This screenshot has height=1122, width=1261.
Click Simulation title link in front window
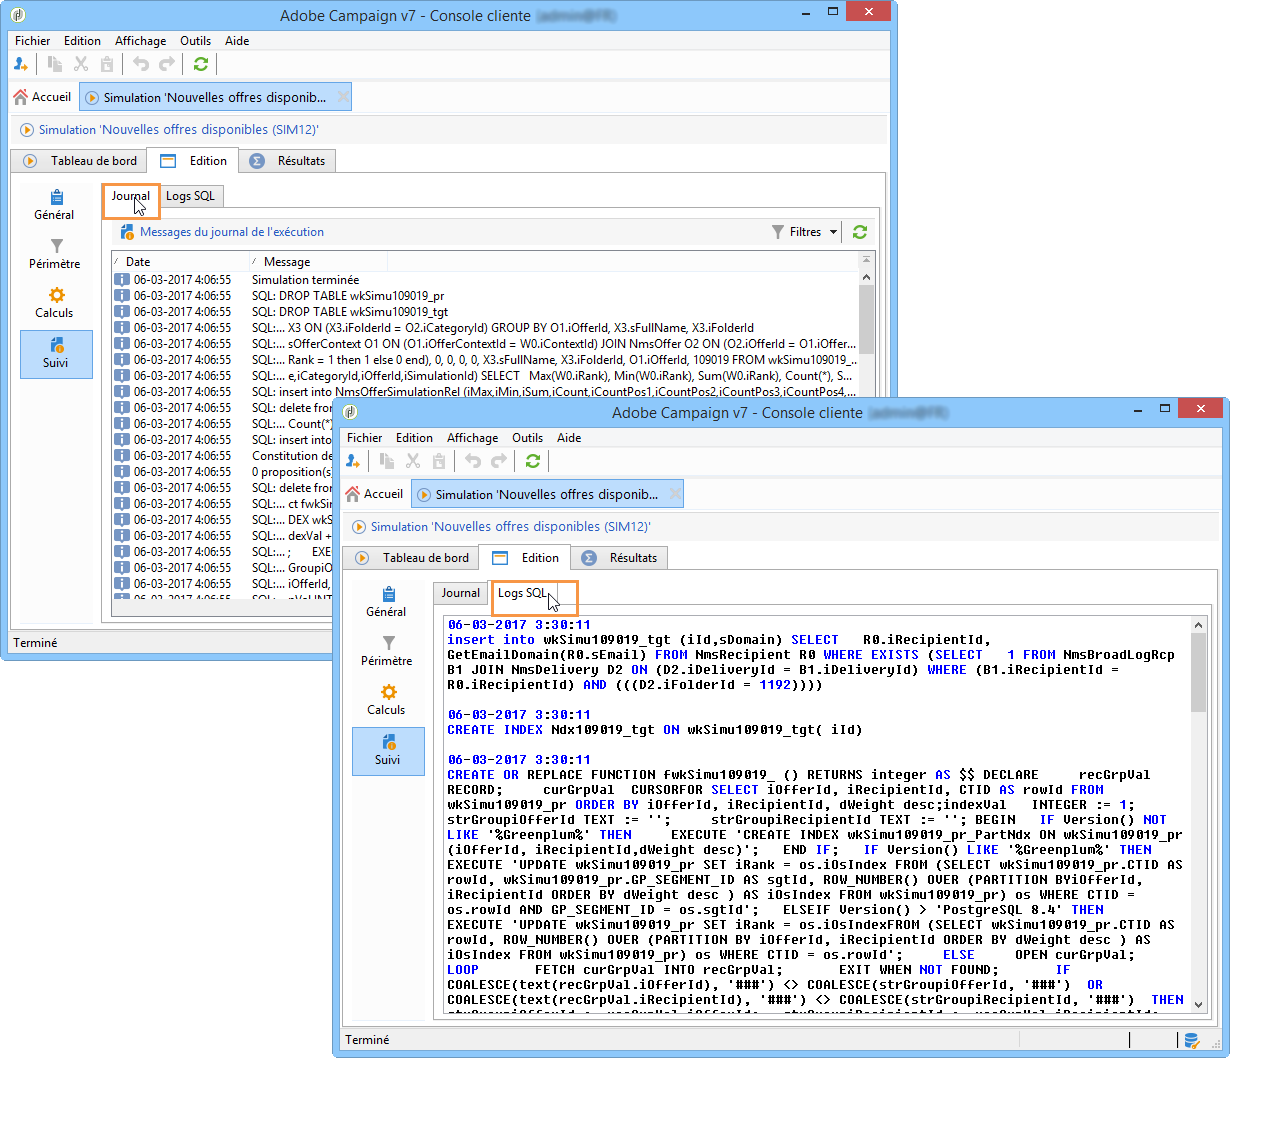coord(510,527)
